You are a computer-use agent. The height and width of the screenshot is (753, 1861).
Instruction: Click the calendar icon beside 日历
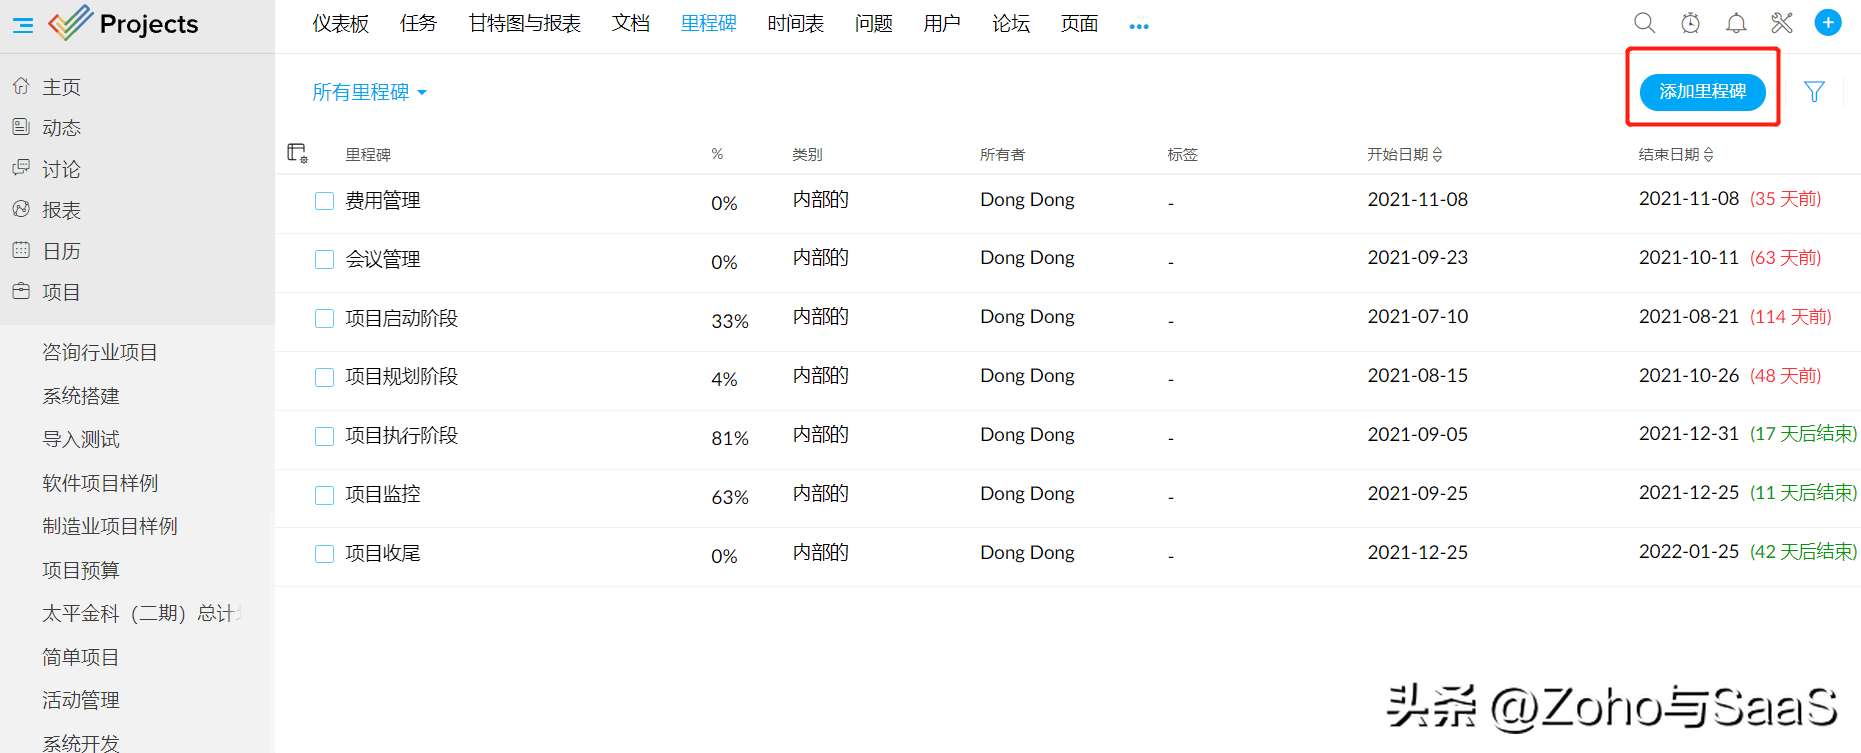click(x=21, y=250)
